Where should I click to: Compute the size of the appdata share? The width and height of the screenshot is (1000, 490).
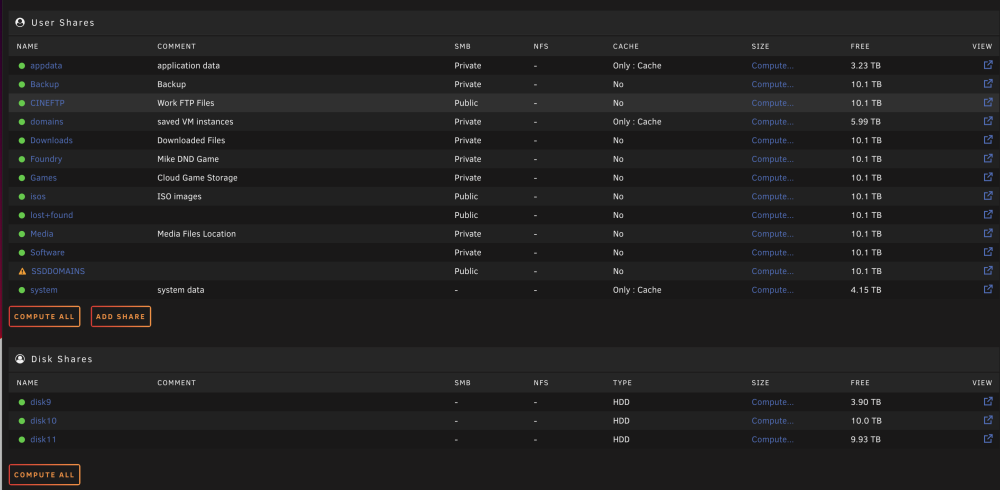point(772,66)
